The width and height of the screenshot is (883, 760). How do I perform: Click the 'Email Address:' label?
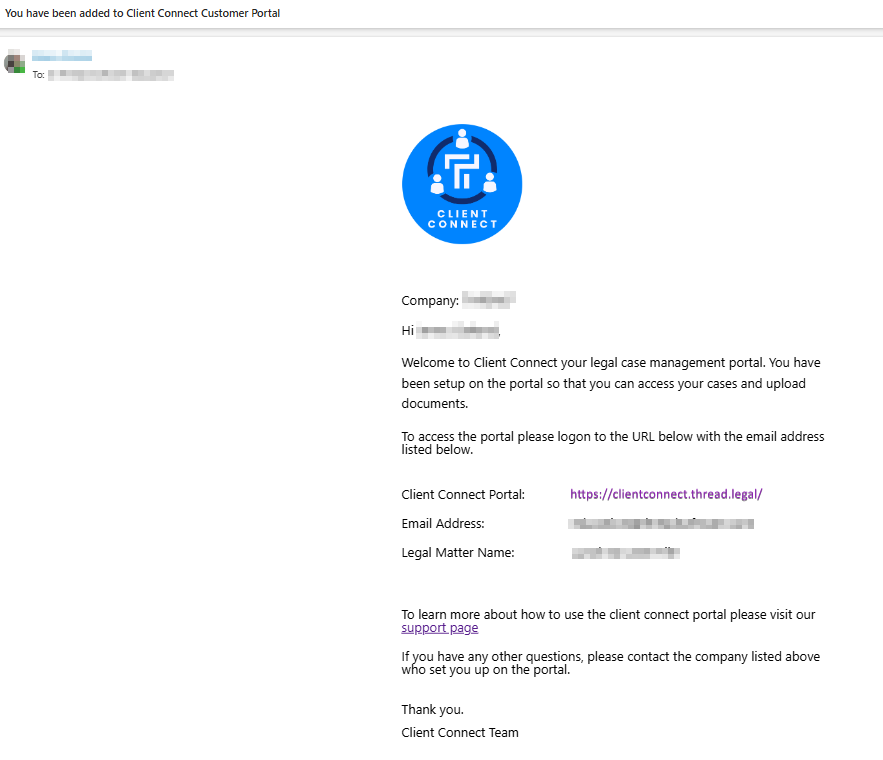point(443,524)
